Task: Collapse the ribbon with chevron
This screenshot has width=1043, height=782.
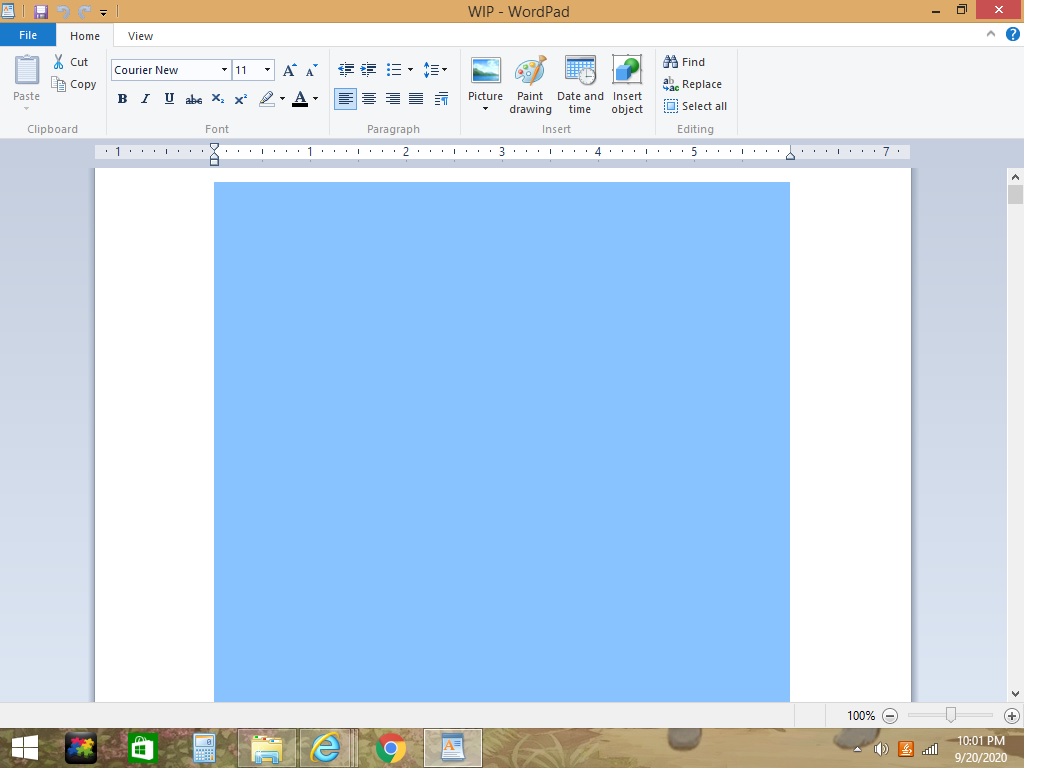Action: point(990,35)
